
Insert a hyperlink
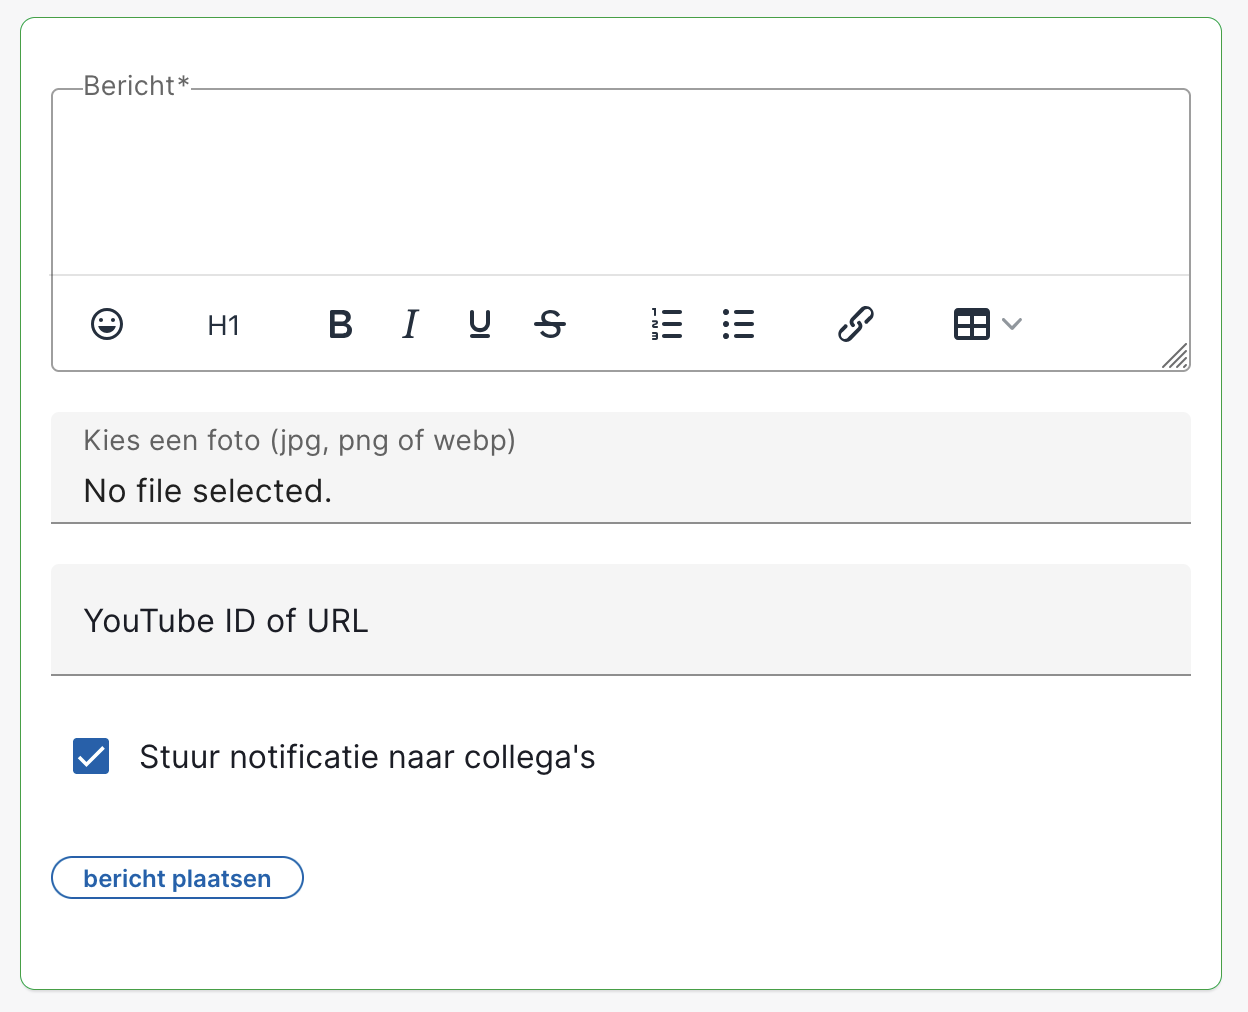[856, 324]
